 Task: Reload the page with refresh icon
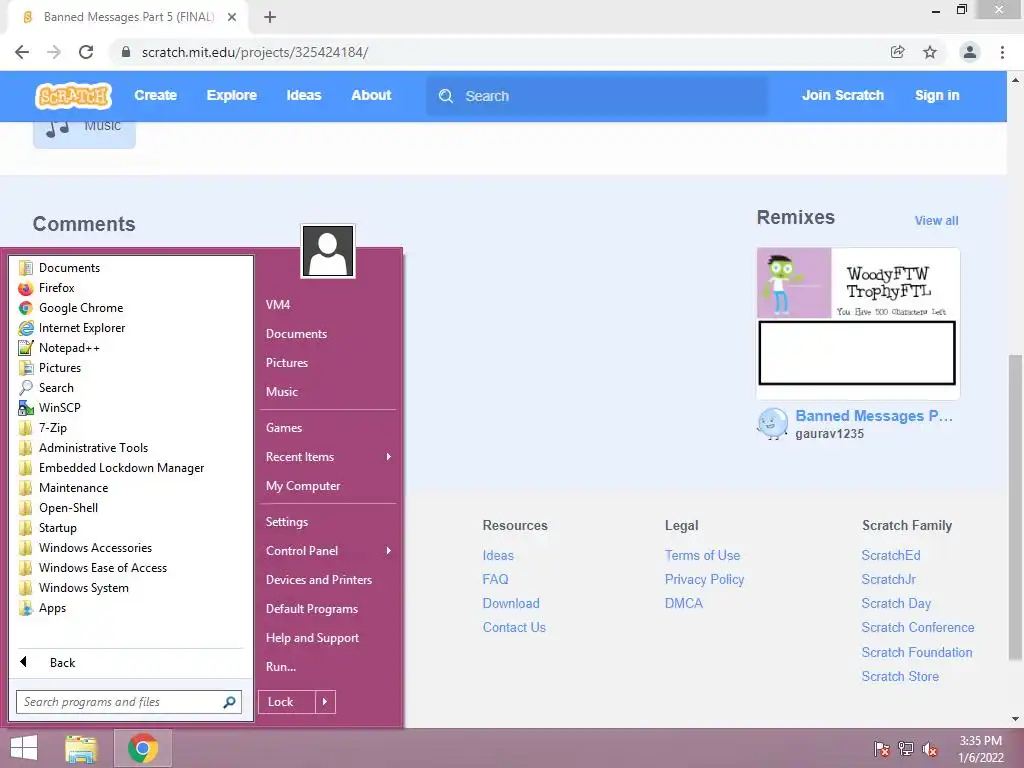(x=86, y=52)
